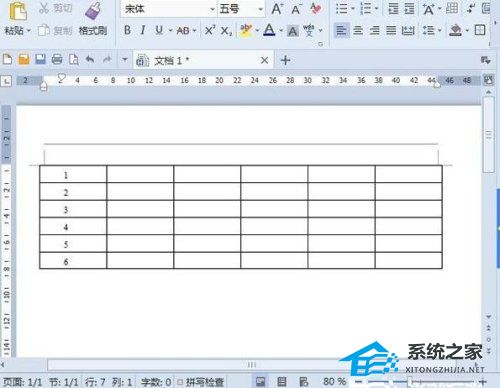Click the decrease indent icon
The image size is (500, 388).
click(393, 9)
